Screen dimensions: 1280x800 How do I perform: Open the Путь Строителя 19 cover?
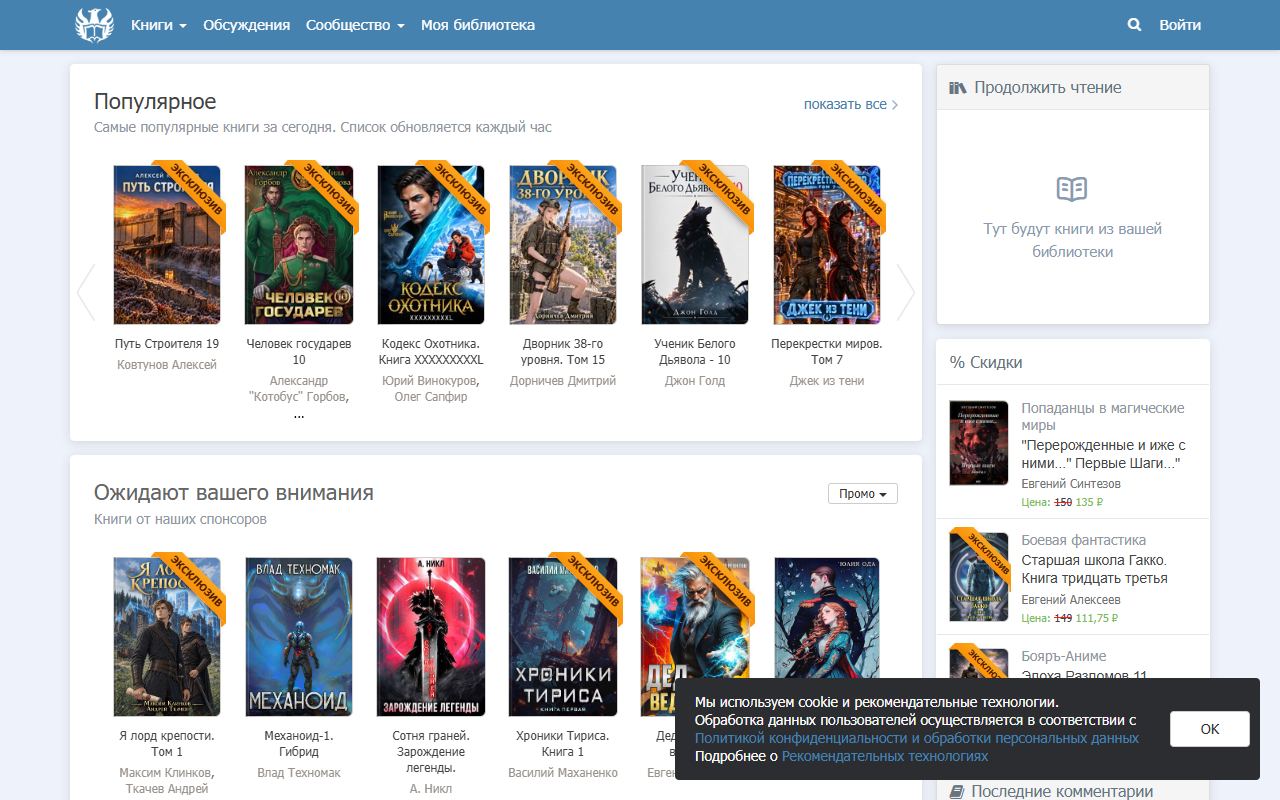coord(167,245)
